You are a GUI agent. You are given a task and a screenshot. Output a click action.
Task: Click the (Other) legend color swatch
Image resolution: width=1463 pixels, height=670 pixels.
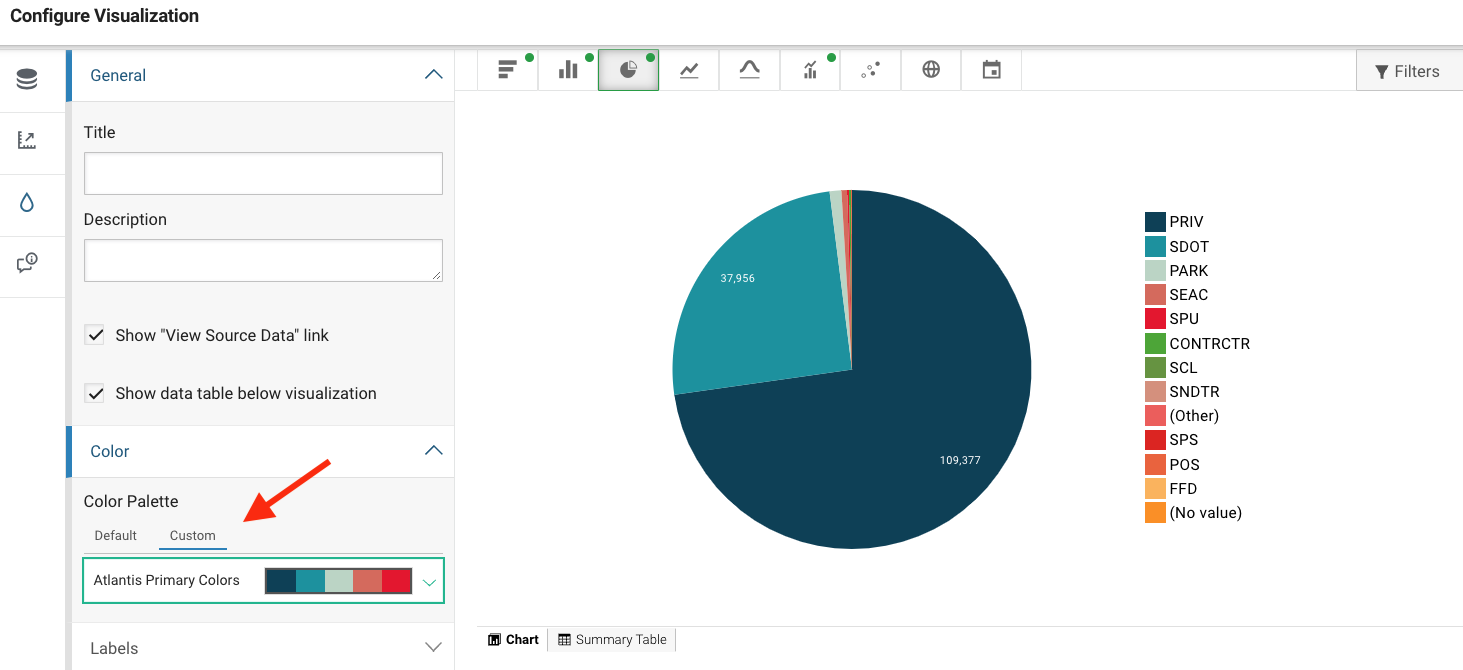[1155, 415]
